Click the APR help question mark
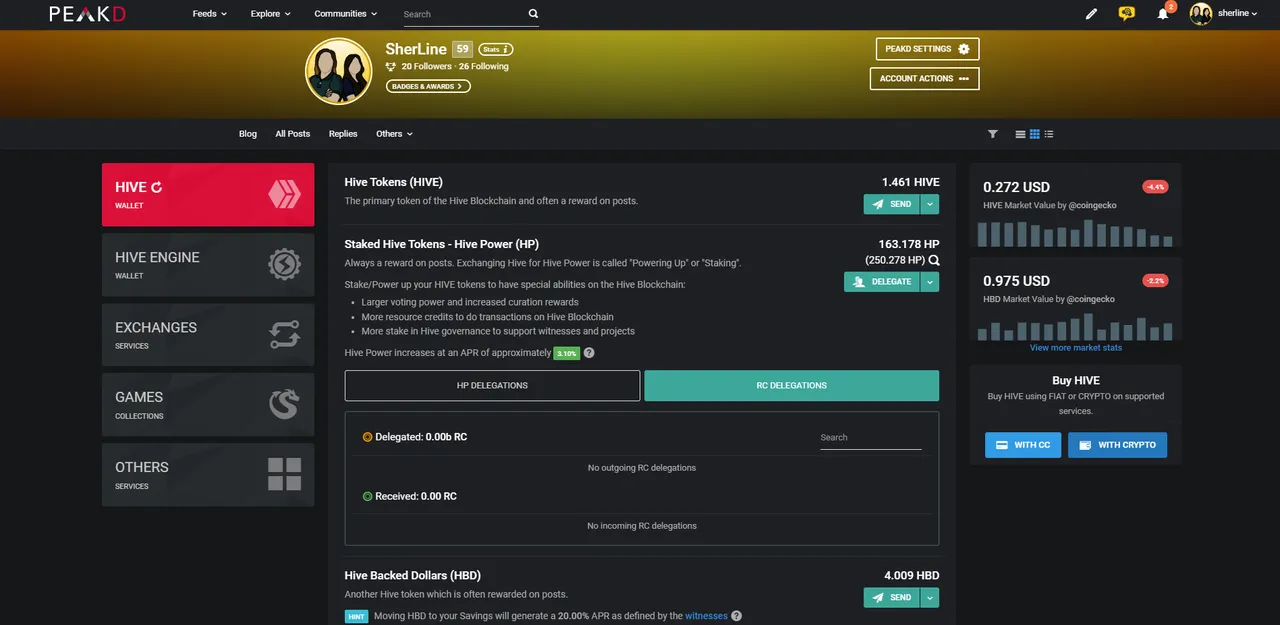Screen dimensions: 1280x625 589,353
